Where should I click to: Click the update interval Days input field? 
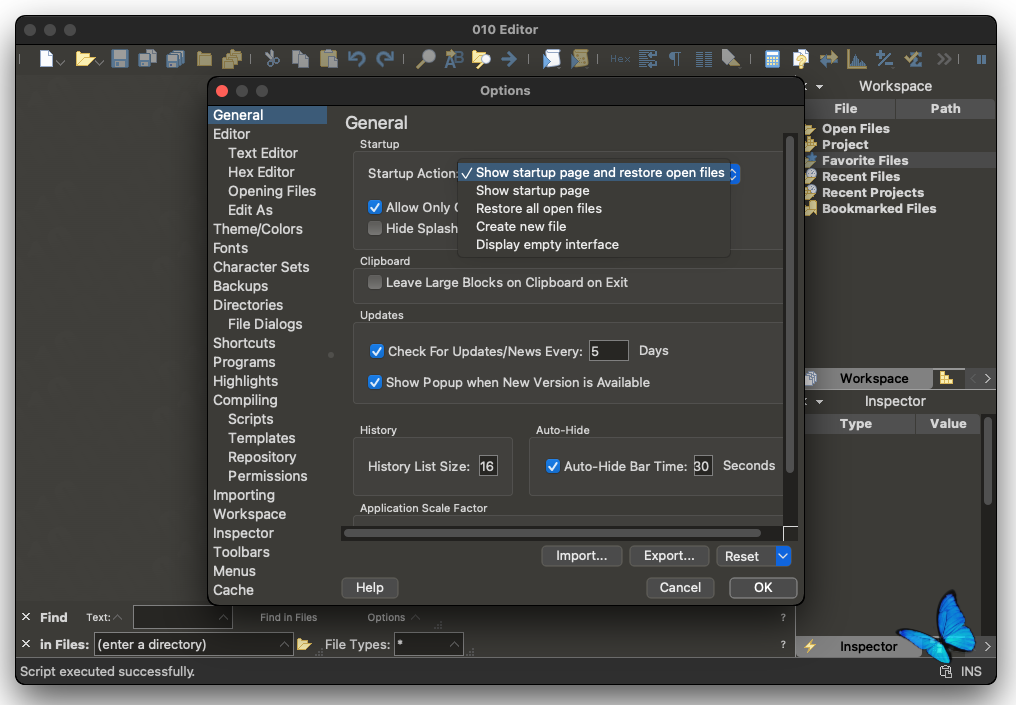[608, 351]
